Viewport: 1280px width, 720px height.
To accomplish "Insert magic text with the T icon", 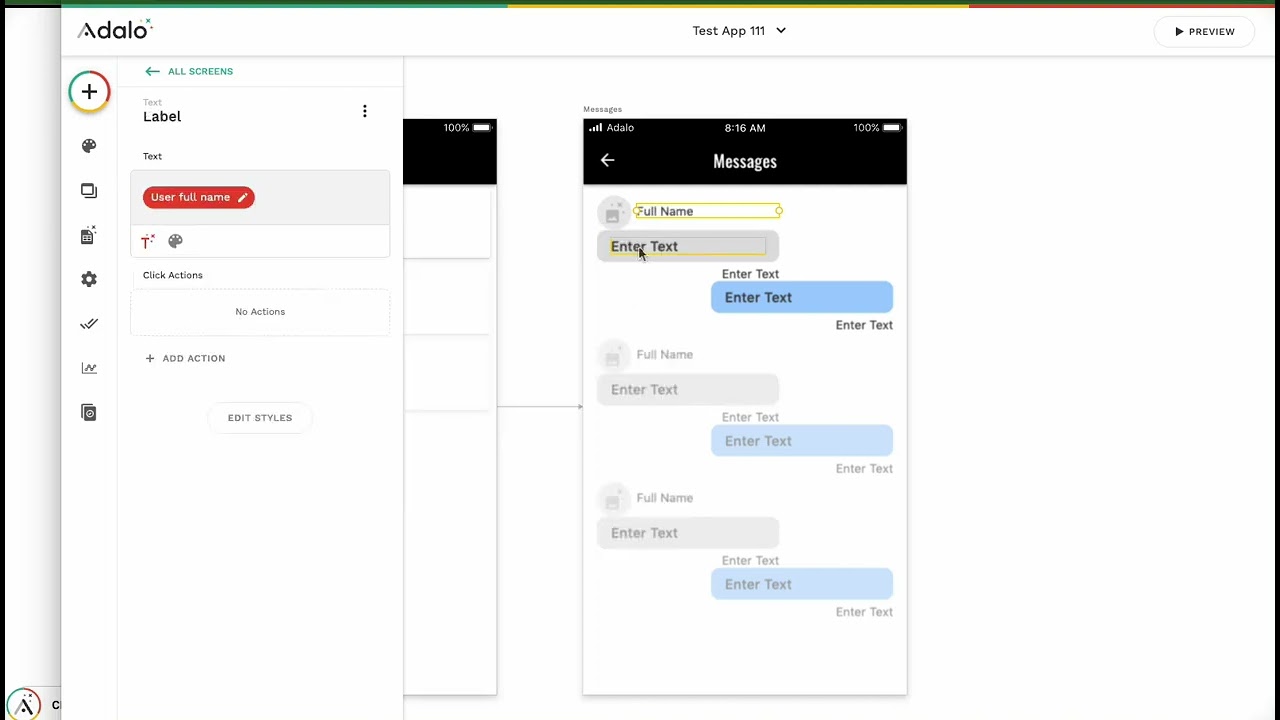I will point(148,241).
